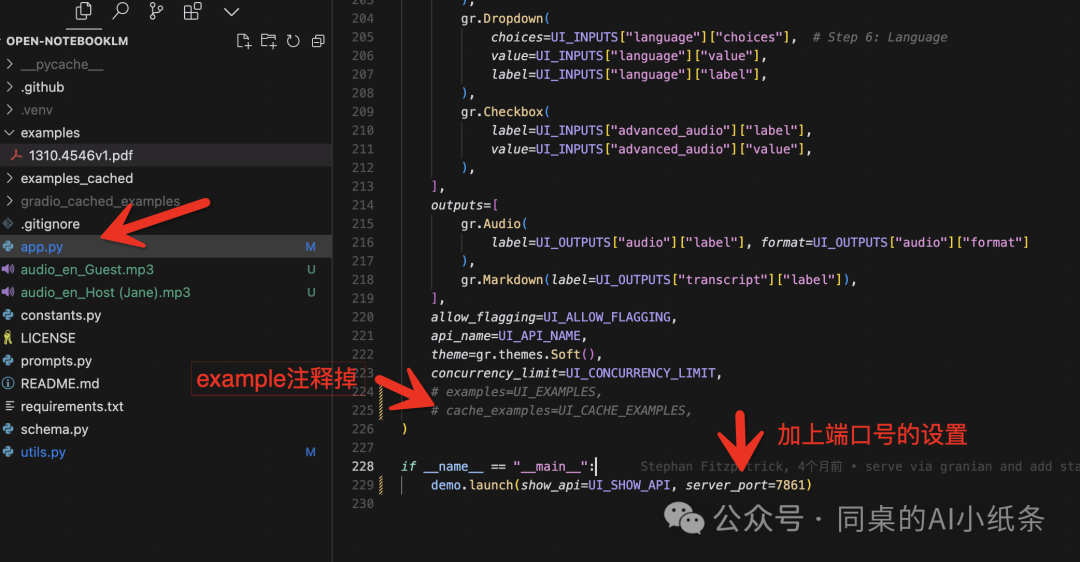Open the Extensions view icon

[x=193, y=11]
